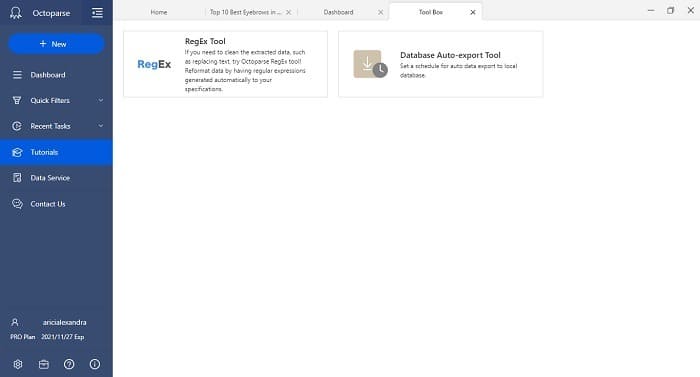
Task: Open account name aricialexandra
Action: 65,322
